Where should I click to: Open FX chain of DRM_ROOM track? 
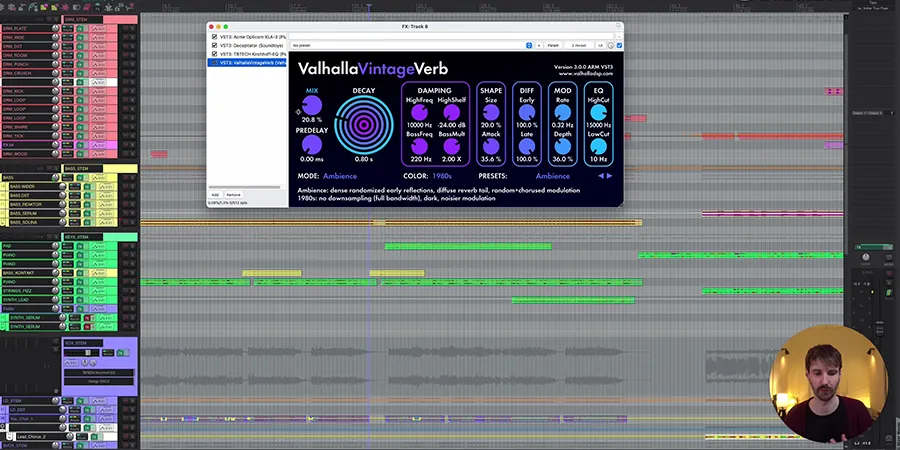pyautogui.click(x=80, y=55)
